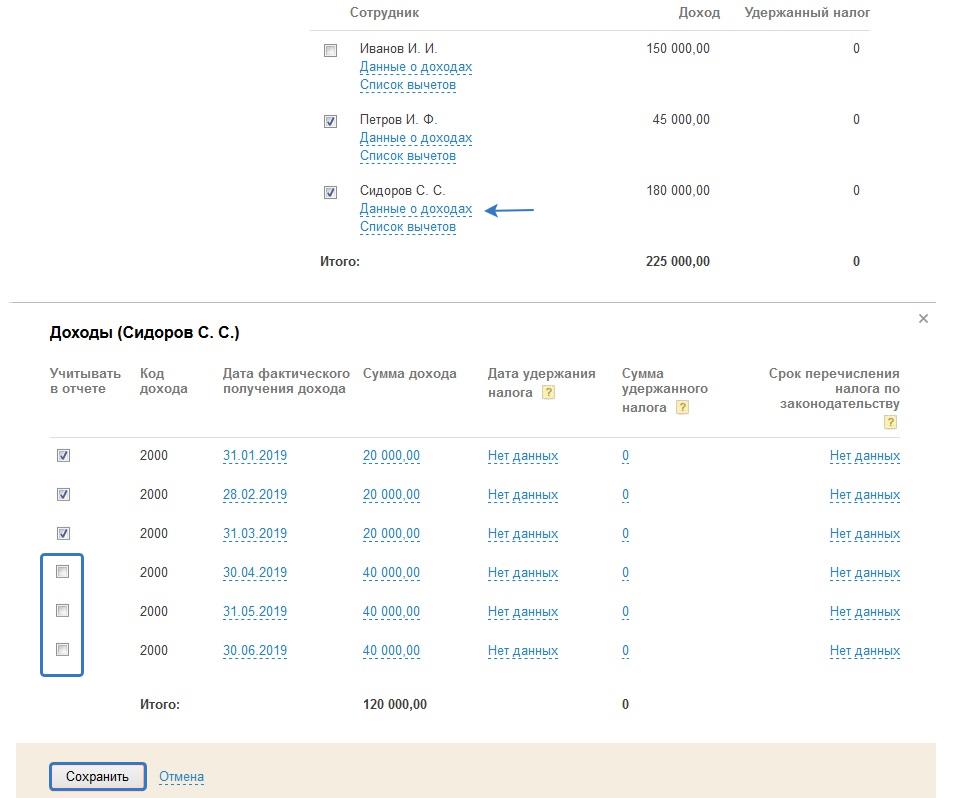Viewport: 954px width, 798px height.
Task: Open Данные о доходах for Сидоров С. С.
Action: [x=415, y=209]
